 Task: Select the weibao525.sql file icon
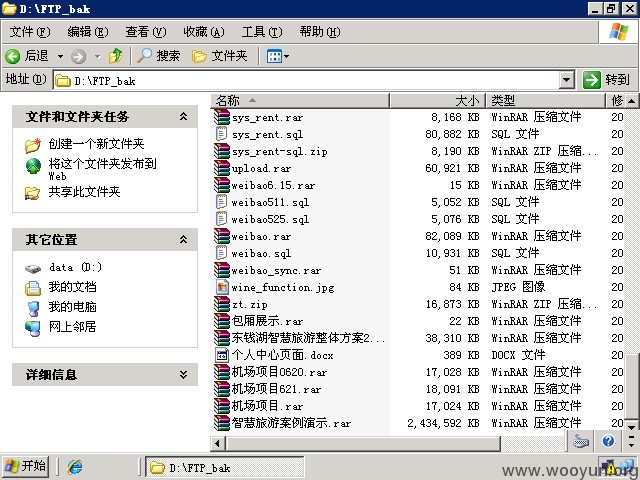click(x=222, y=219)
